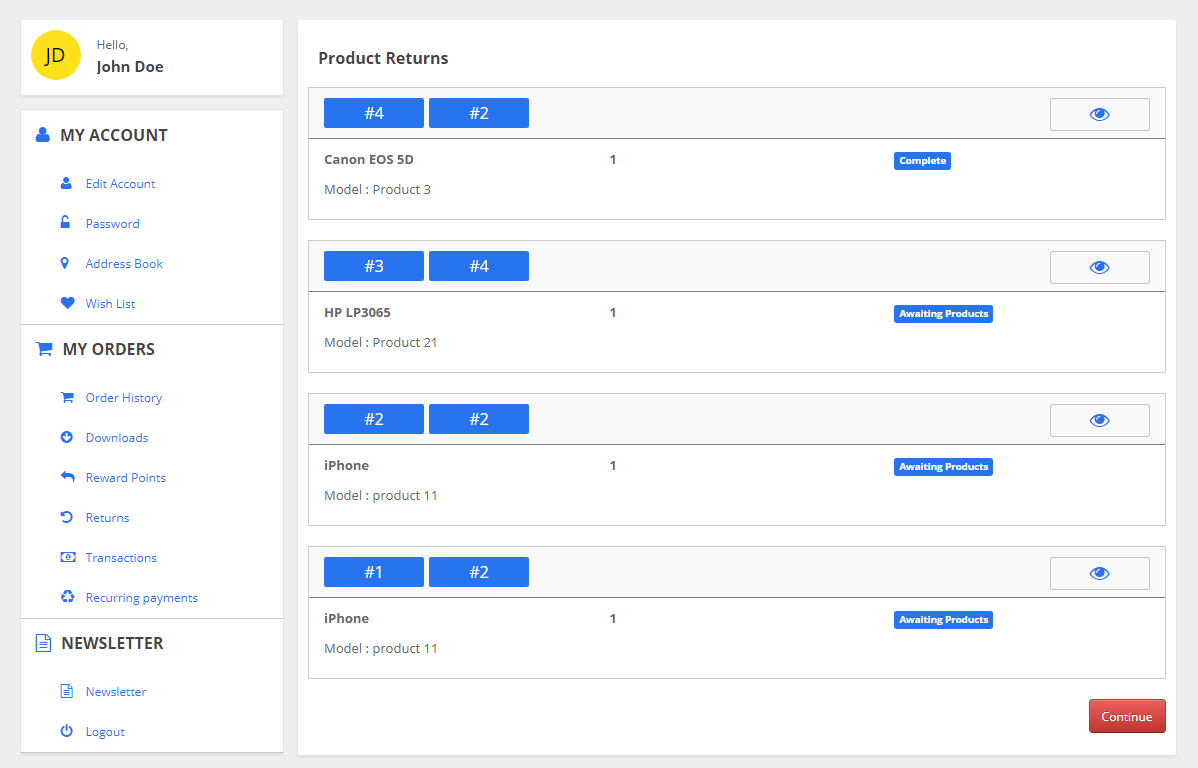
Task: Click the JD user avatar circle
Action: coord(56,55)
